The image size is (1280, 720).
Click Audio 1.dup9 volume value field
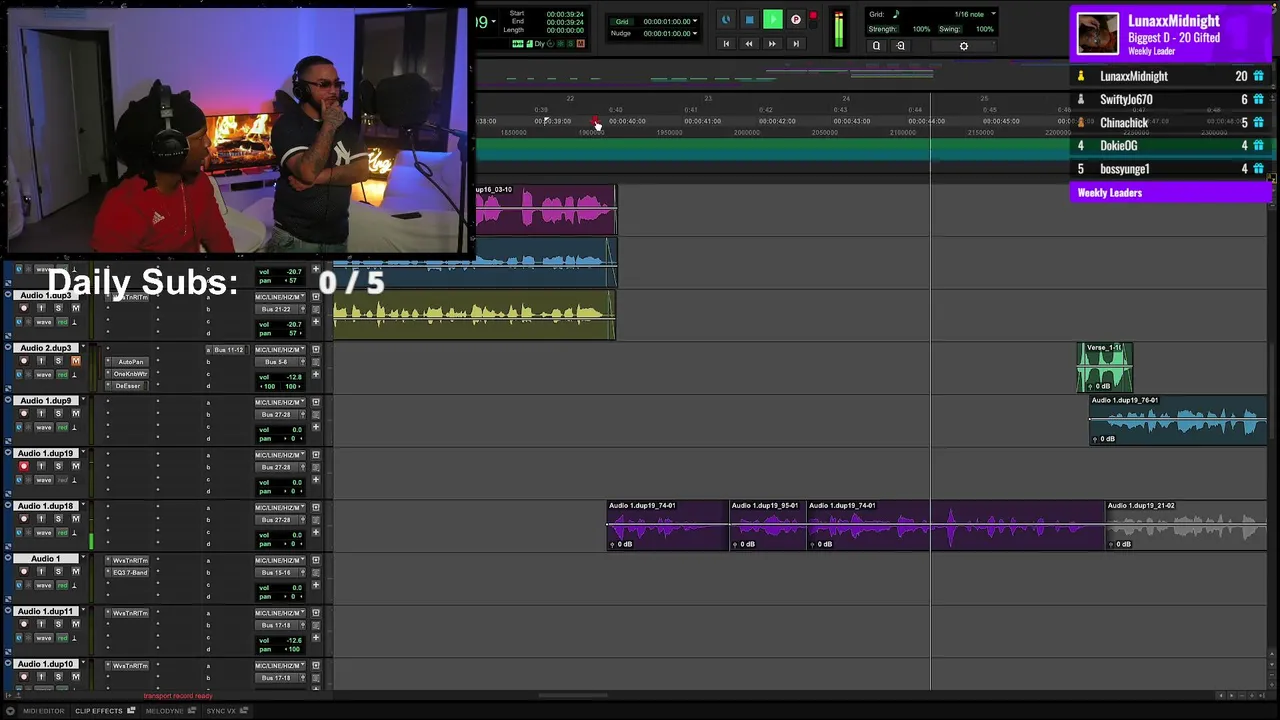[280, 430]
